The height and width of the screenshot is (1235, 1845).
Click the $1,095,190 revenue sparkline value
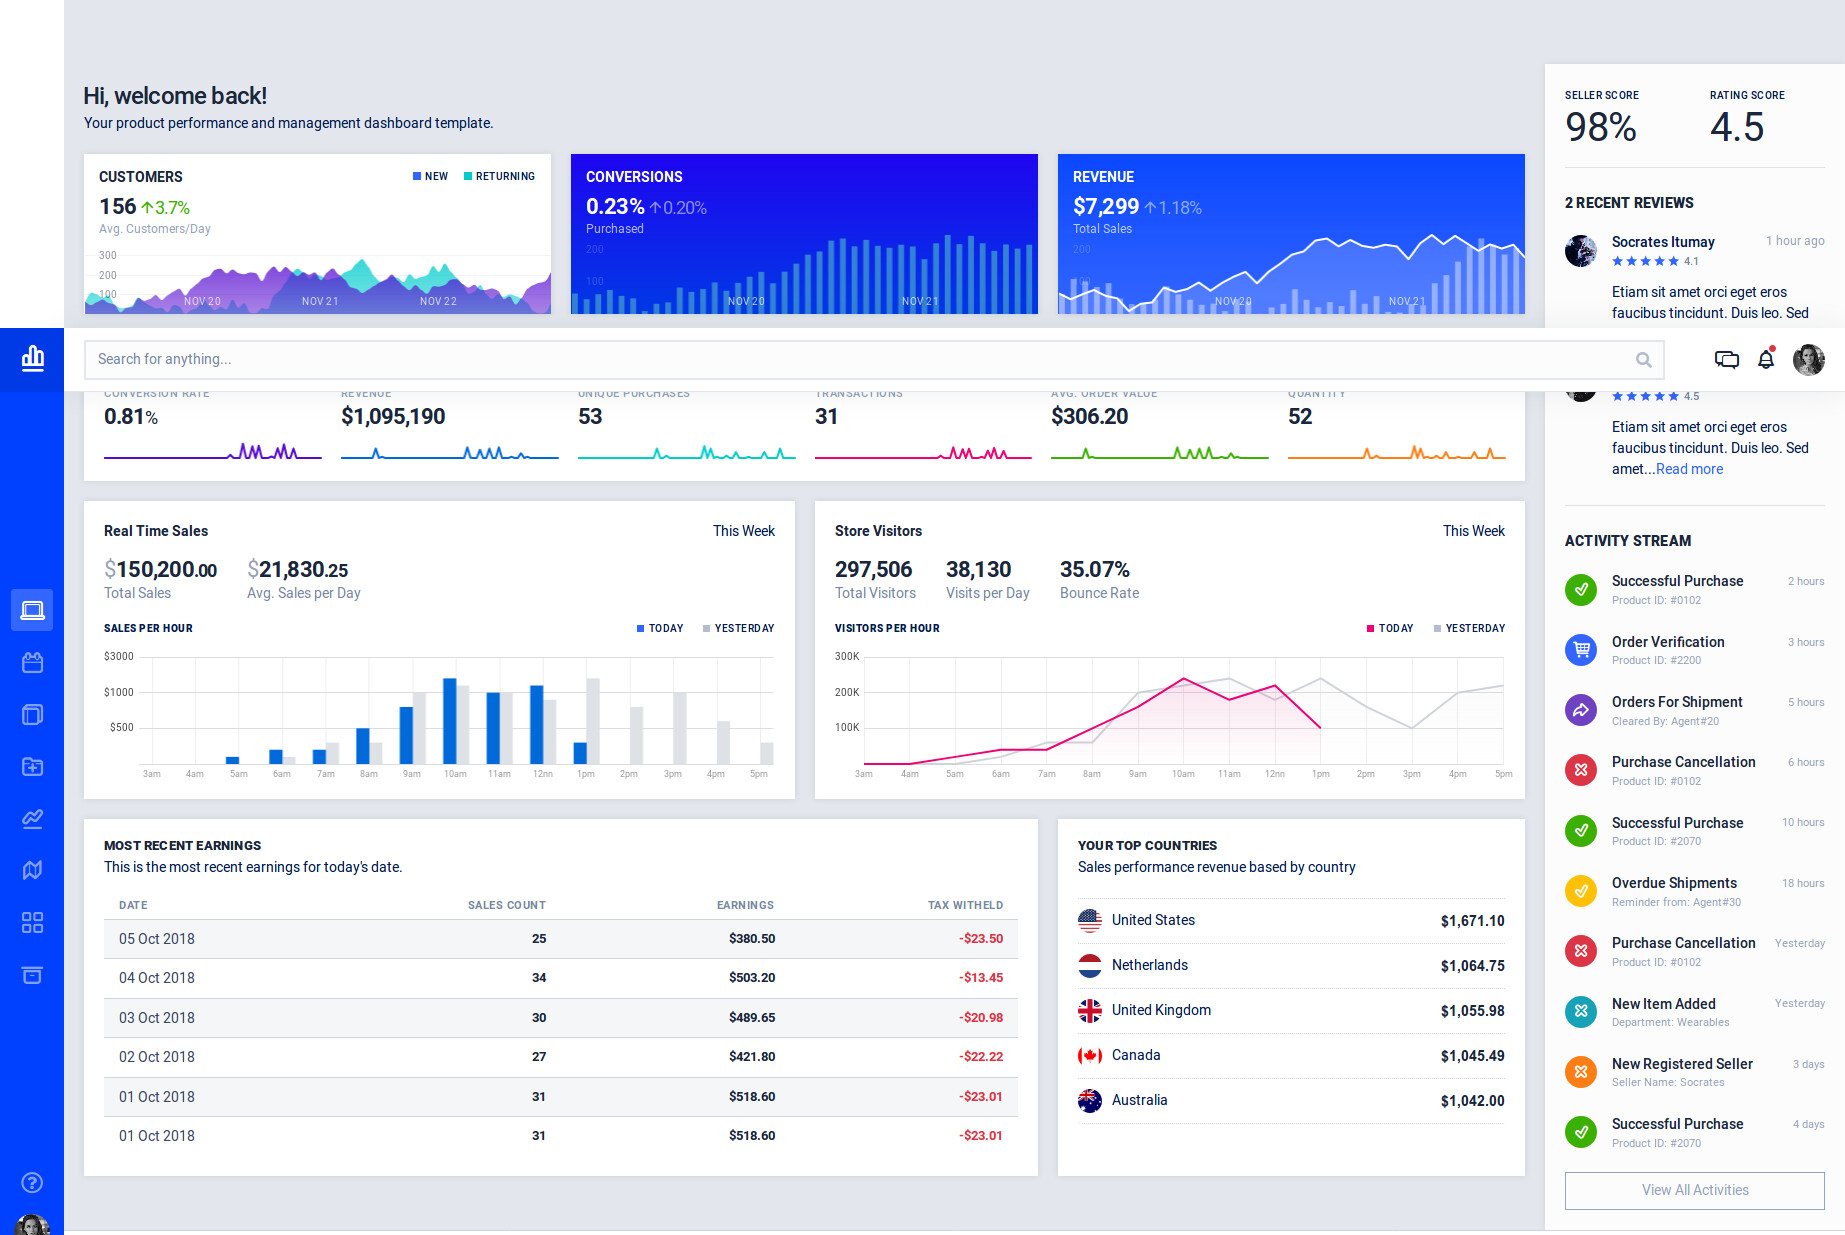(393, 417)
